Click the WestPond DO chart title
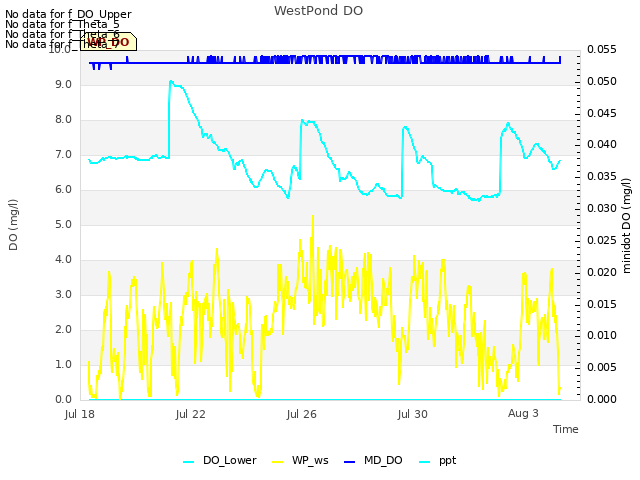The width and height of the screenshot is (640, 480). pyautogui.click(x=318, y=11)
